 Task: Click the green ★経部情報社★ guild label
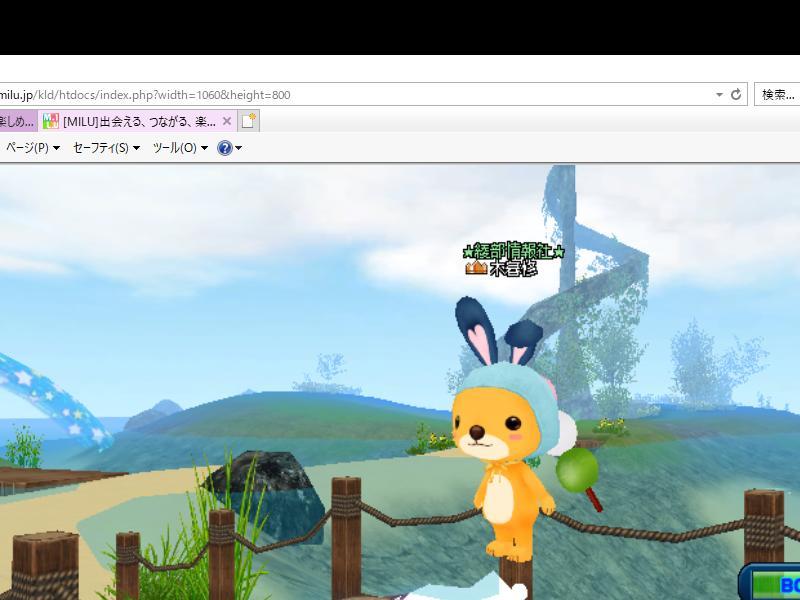click(x=514, y=252)
